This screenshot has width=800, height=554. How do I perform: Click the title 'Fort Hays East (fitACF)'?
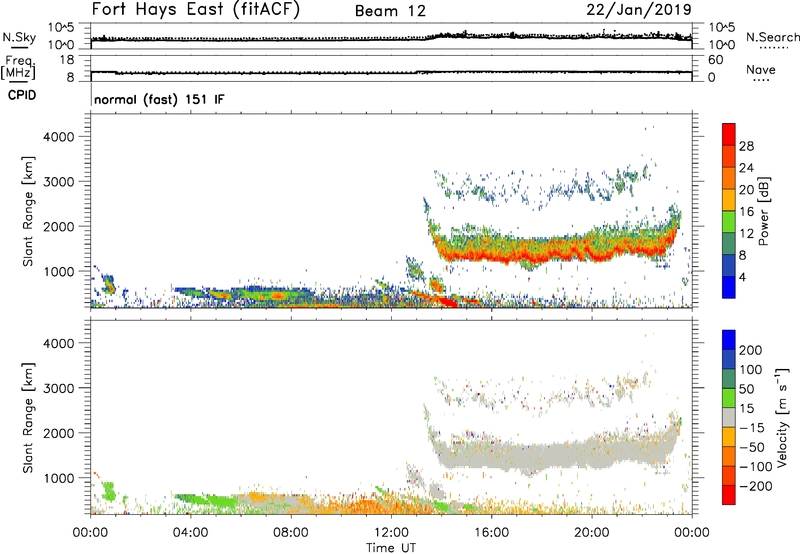(195, 10)
